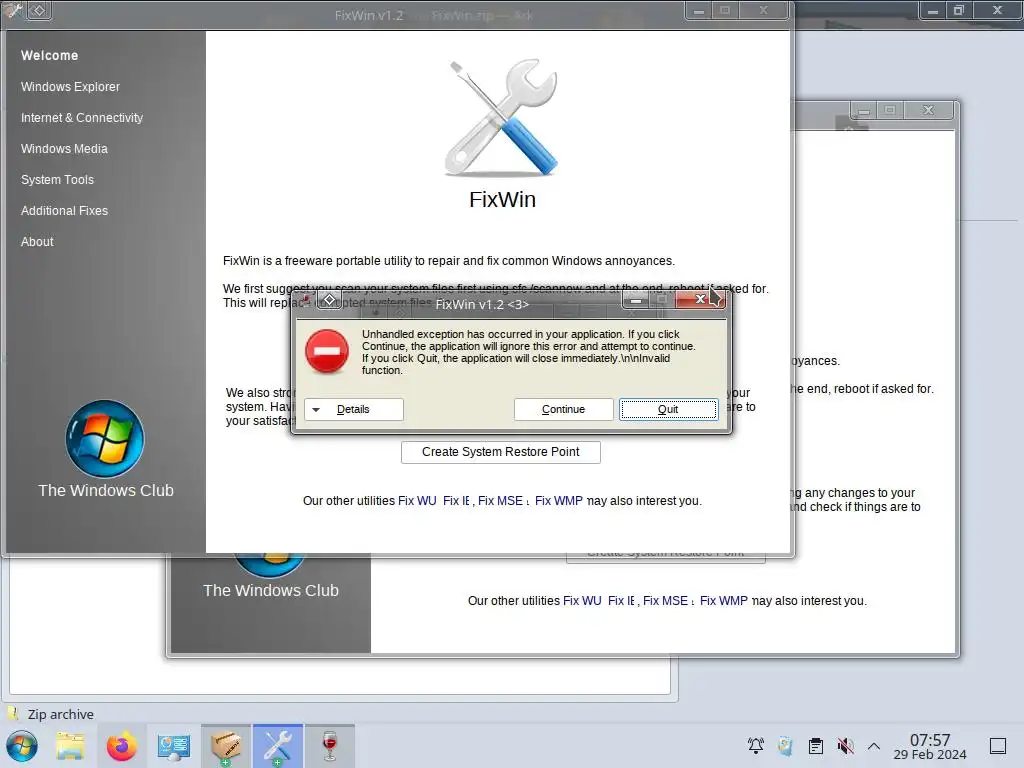
Task: Minimize the FixWin v1.2 <3> error dialog
Action: click(x=635, y=300)
